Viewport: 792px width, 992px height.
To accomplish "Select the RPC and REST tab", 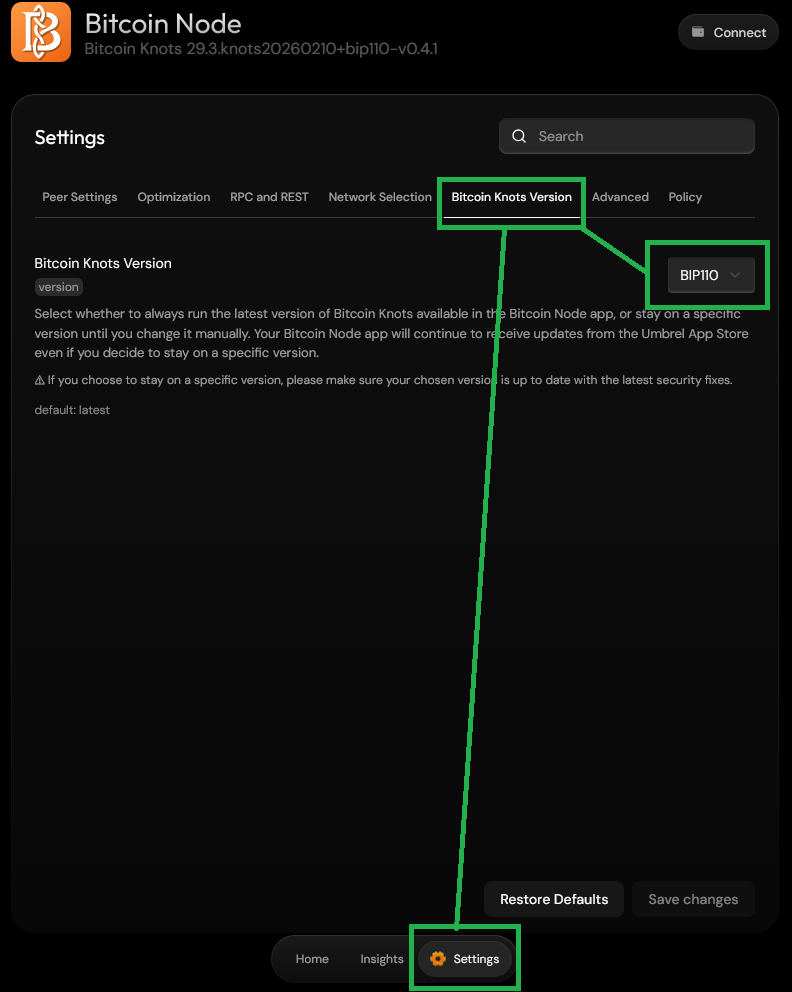I will click(x=268, y=197).
